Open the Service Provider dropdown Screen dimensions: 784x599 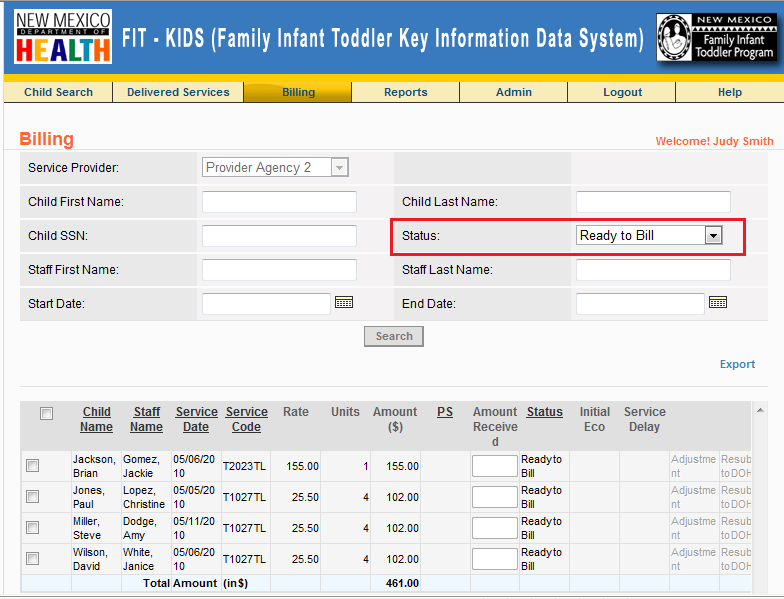[x=275, y=168]
